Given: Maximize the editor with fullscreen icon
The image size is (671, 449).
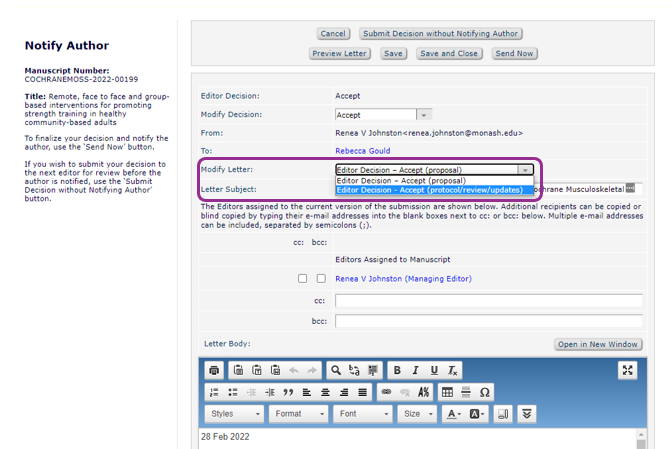Looking at the screenshot, I should (627, 370).
